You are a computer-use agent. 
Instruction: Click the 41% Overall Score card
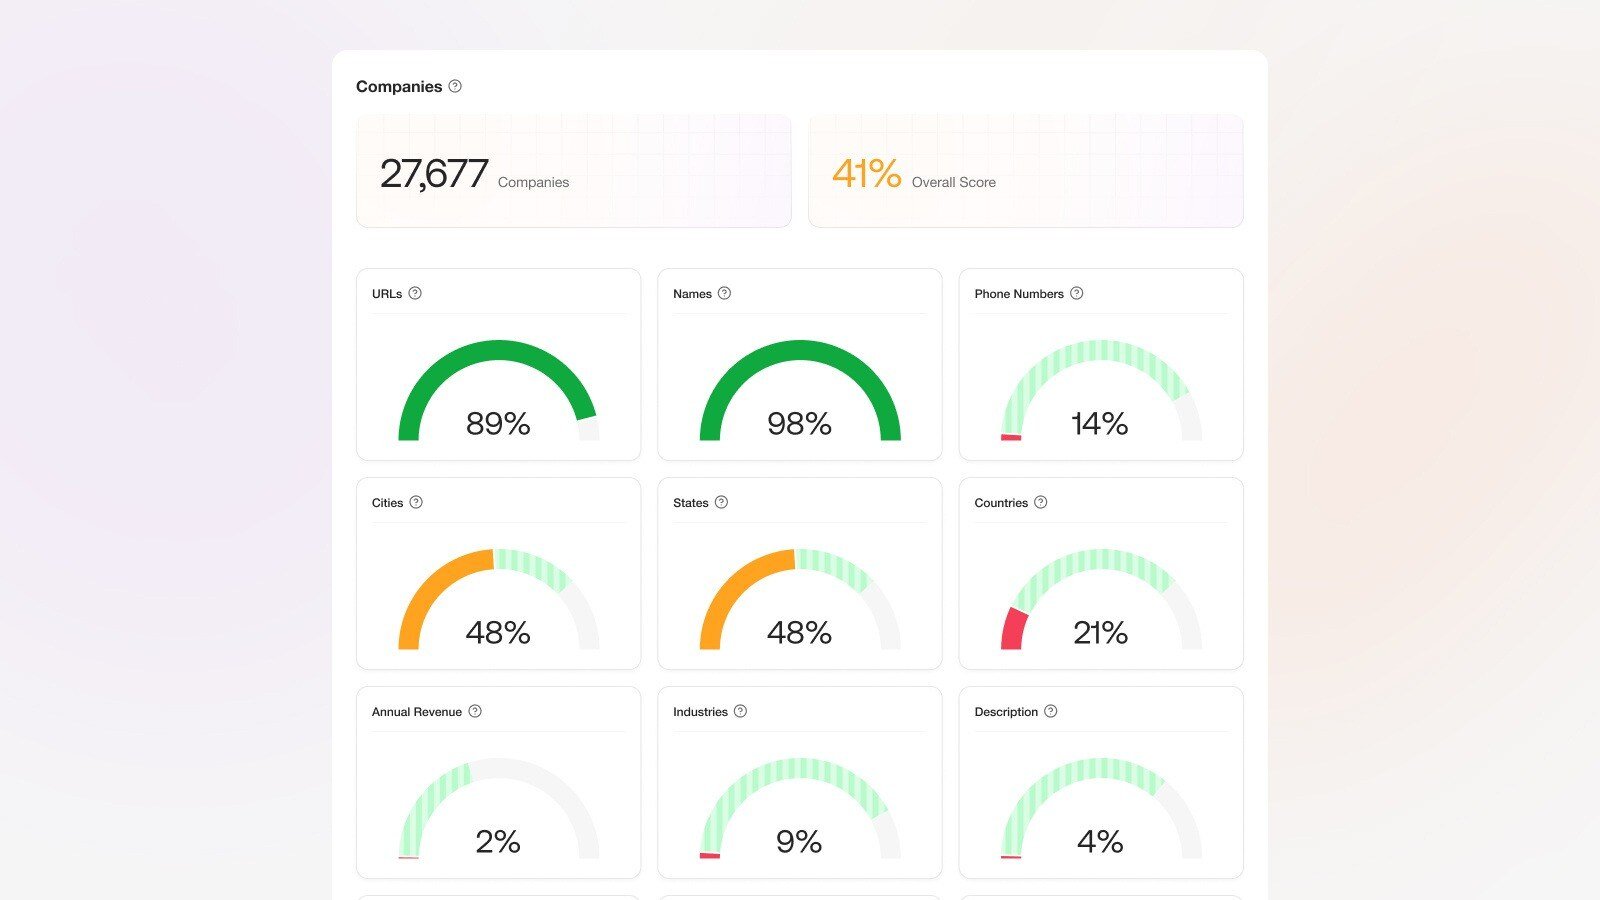pos(1025,171)
